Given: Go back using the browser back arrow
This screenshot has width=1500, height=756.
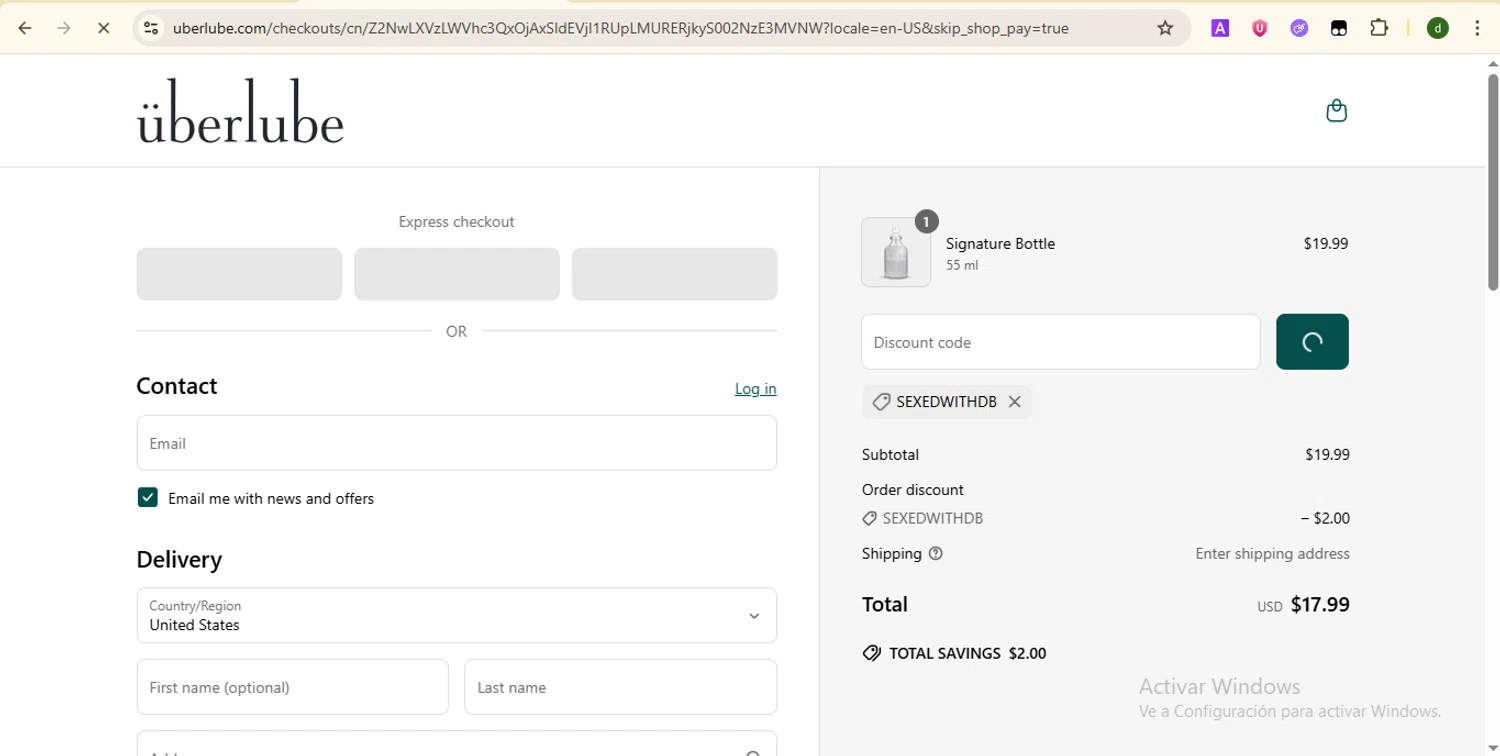Looking at the screenshot, I should click(25, 28).
